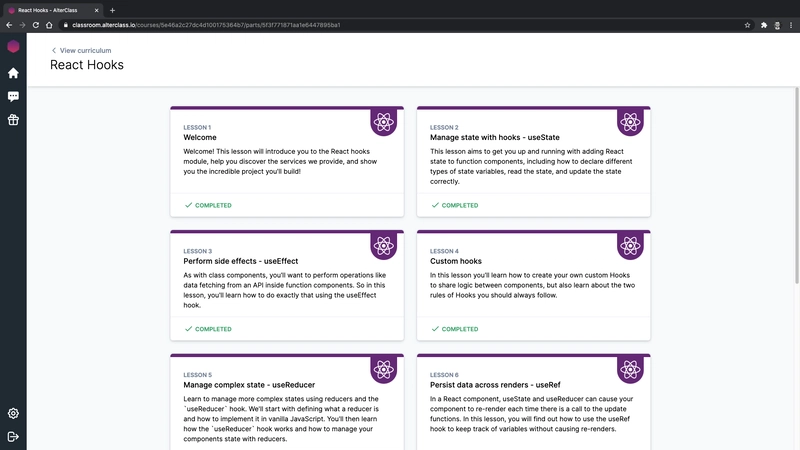Click React atom icon on Lesson 4 card
This screenshot has height=450, width=800.
coord(630,246)
